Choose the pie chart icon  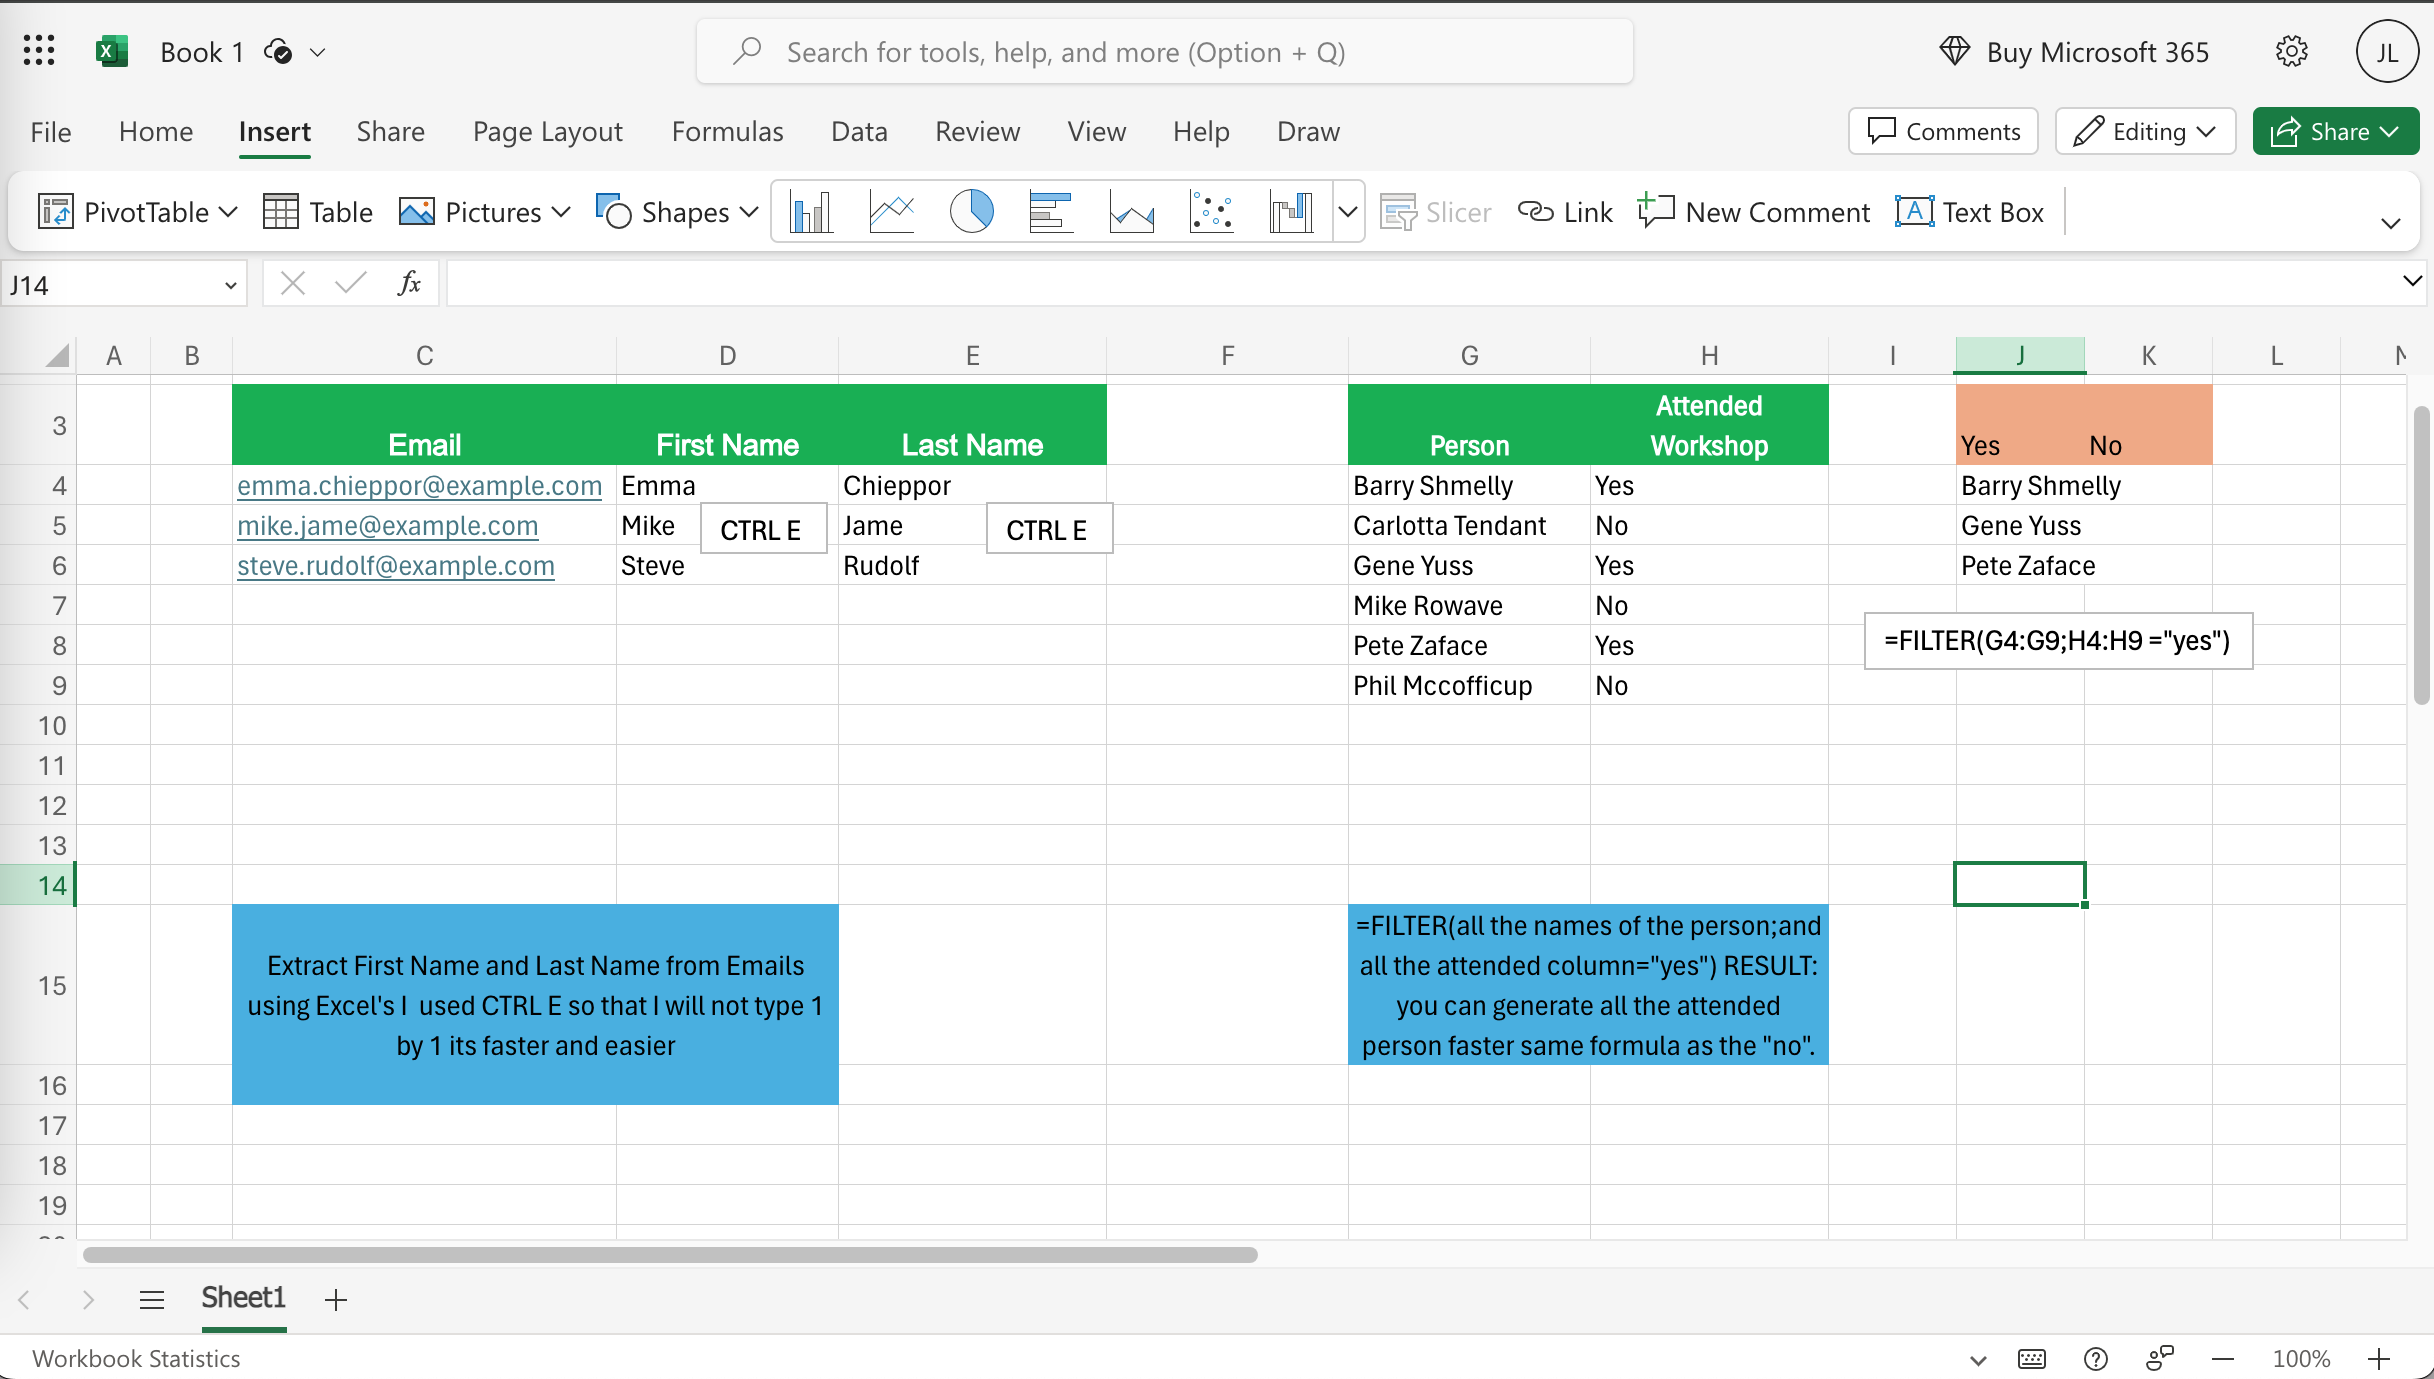[x=971, y=213]
